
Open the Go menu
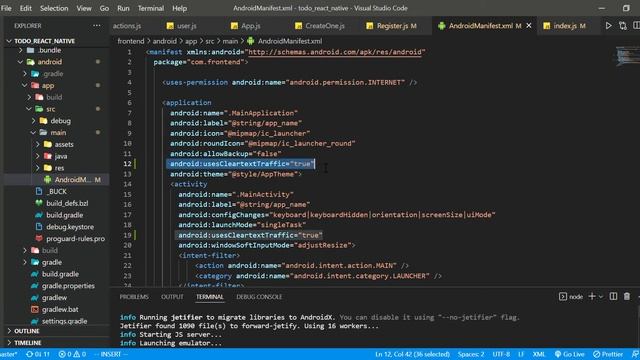point(104,8)
